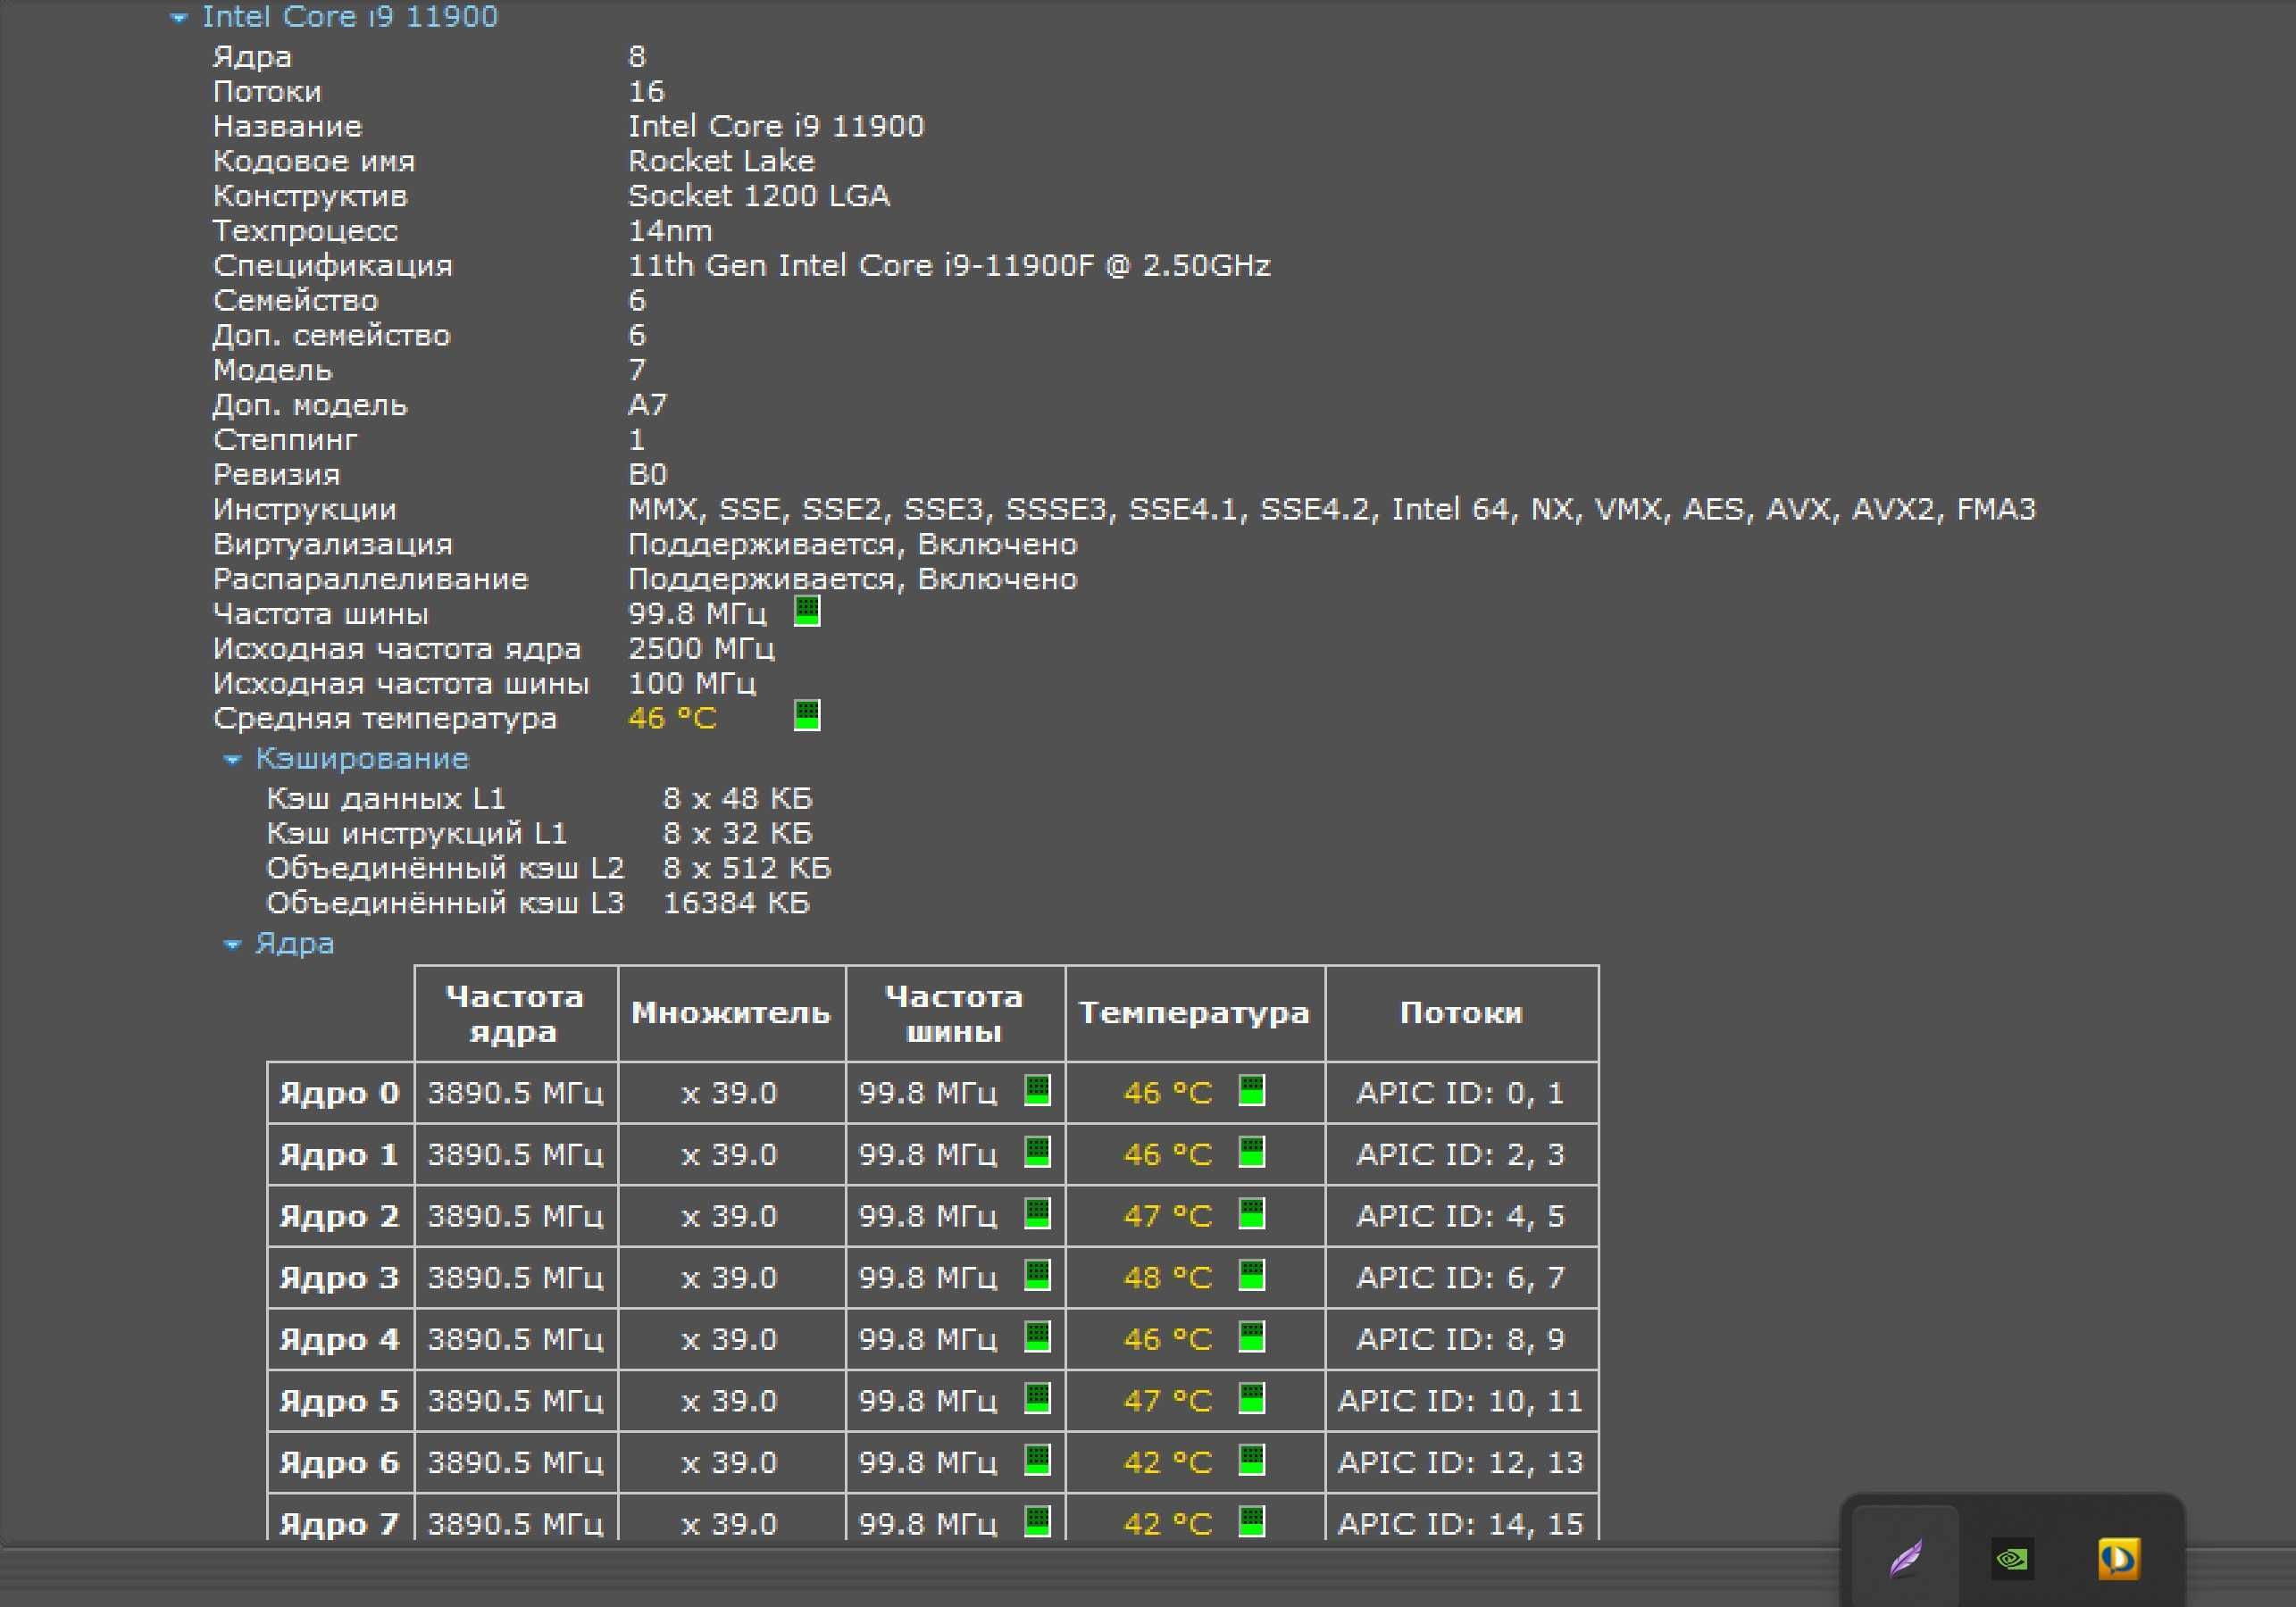Click the 46 °C average temperature value

click(672, 719)
